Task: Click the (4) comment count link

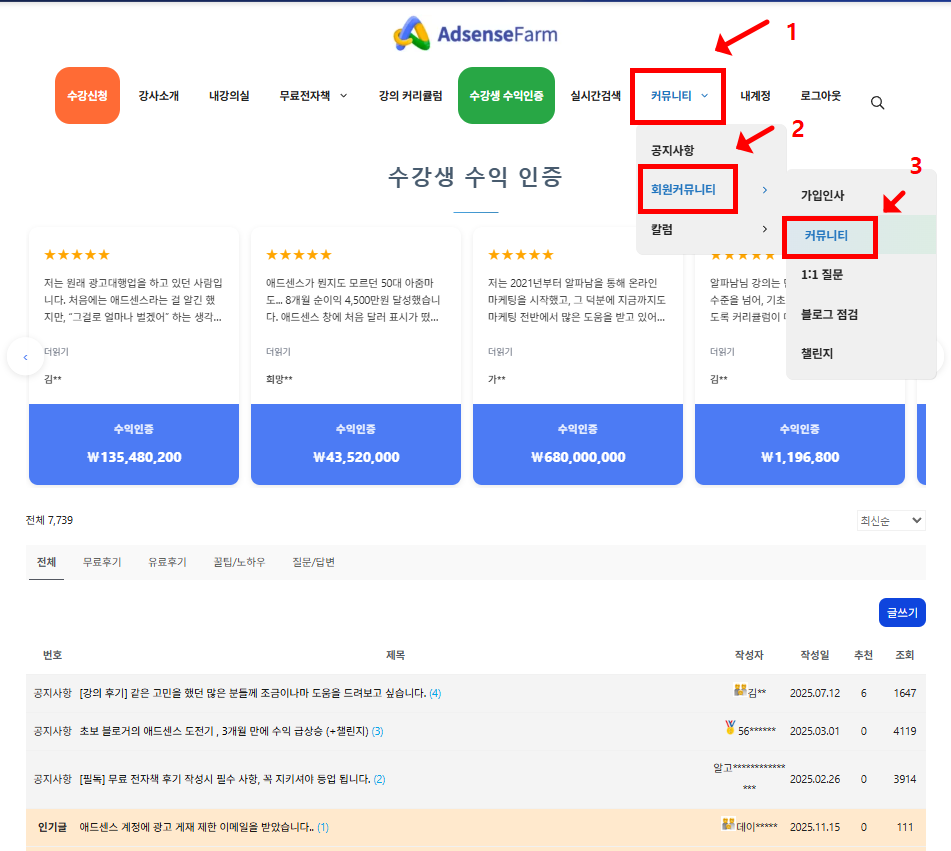Action: (x=435, y=693)
